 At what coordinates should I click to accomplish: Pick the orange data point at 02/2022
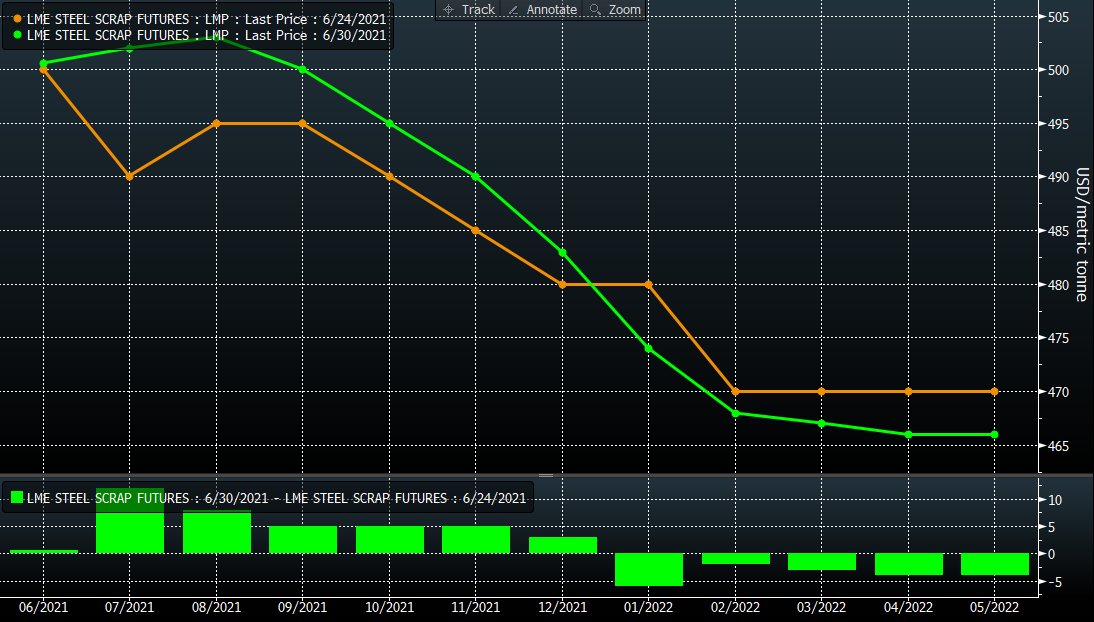pos(735,391)
